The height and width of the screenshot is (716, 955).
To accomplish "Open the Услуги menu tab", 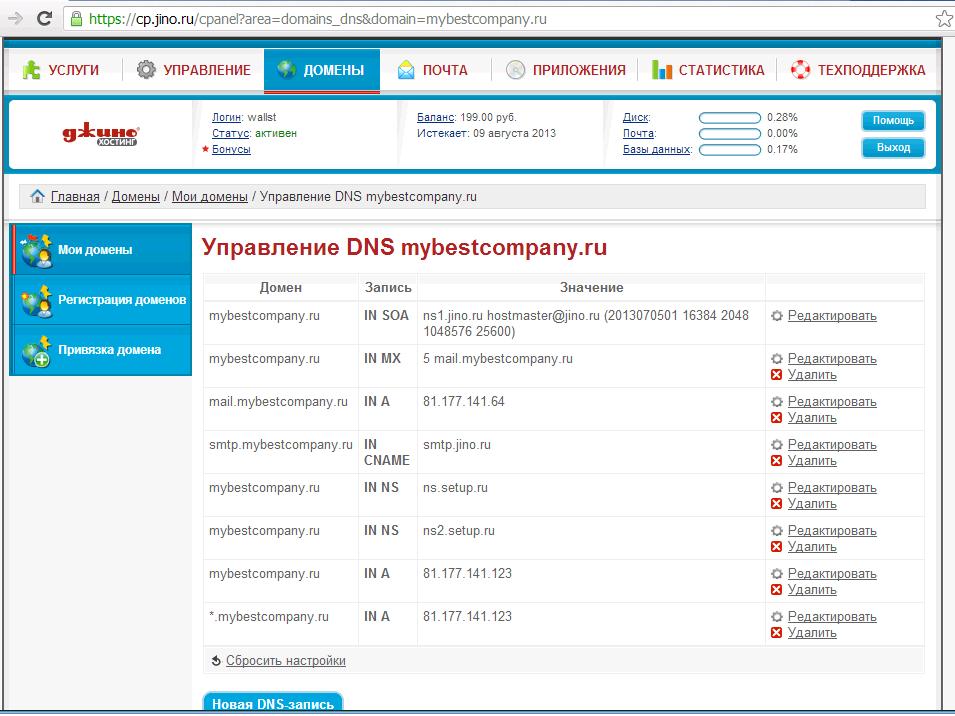I will click(x=61, y=70).
